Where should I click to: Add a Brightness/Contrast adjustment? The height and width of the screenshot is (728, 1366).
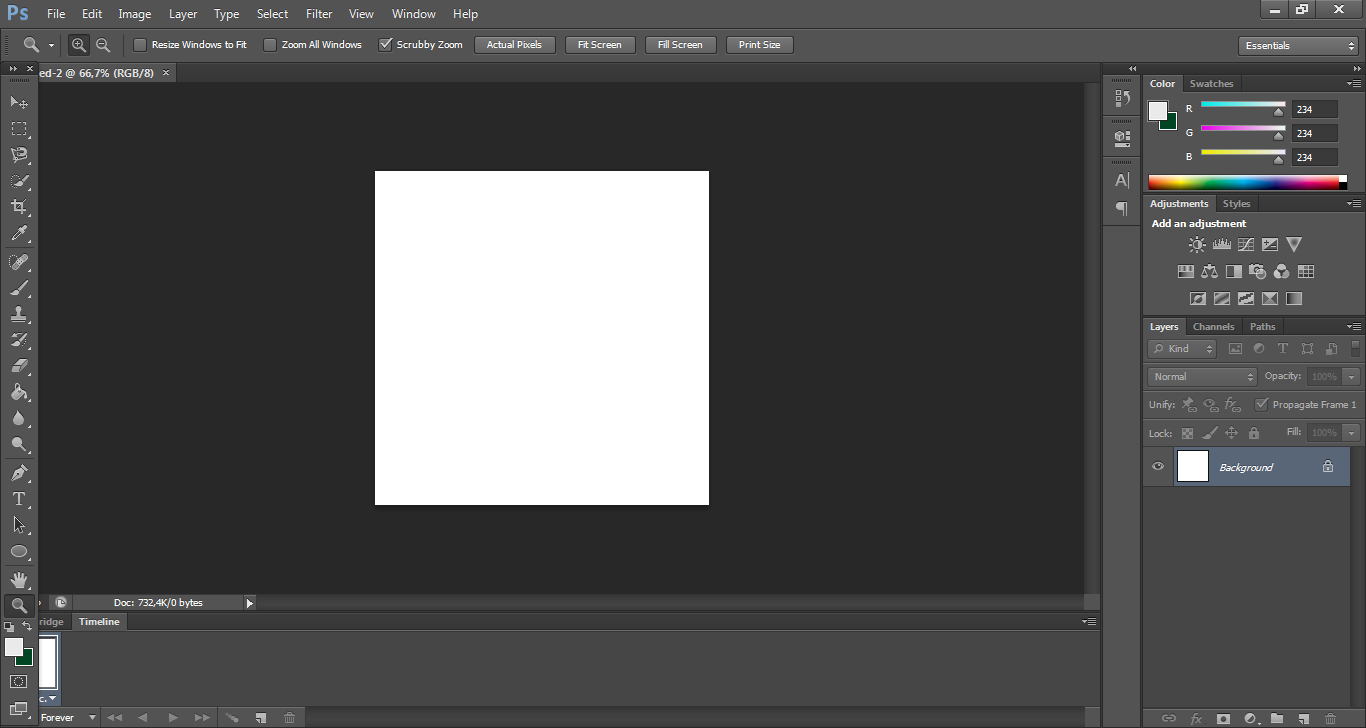pyautogui.click(x=1197, y=244)
